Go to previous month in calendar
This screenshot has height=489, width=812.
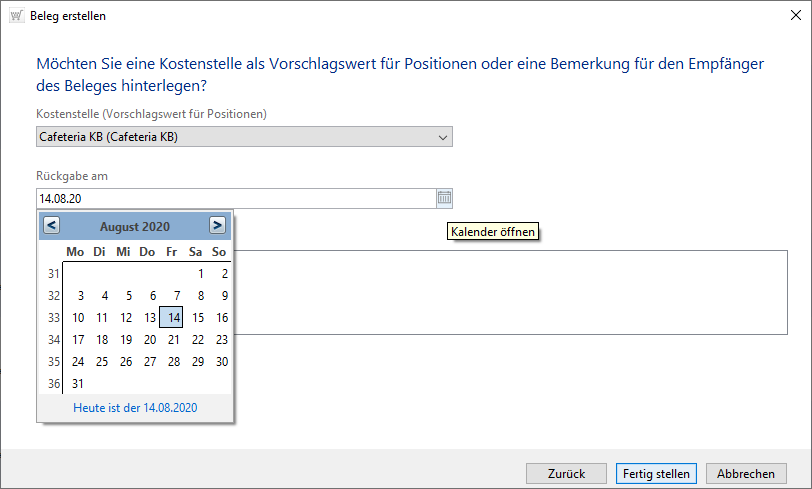[x=52, y=226]
